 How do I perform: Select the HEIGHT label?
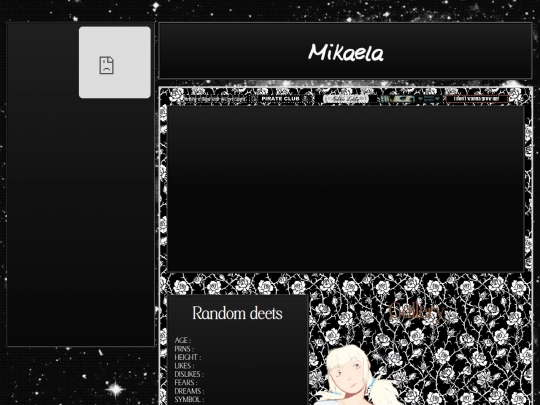click(x=187, y=357)
